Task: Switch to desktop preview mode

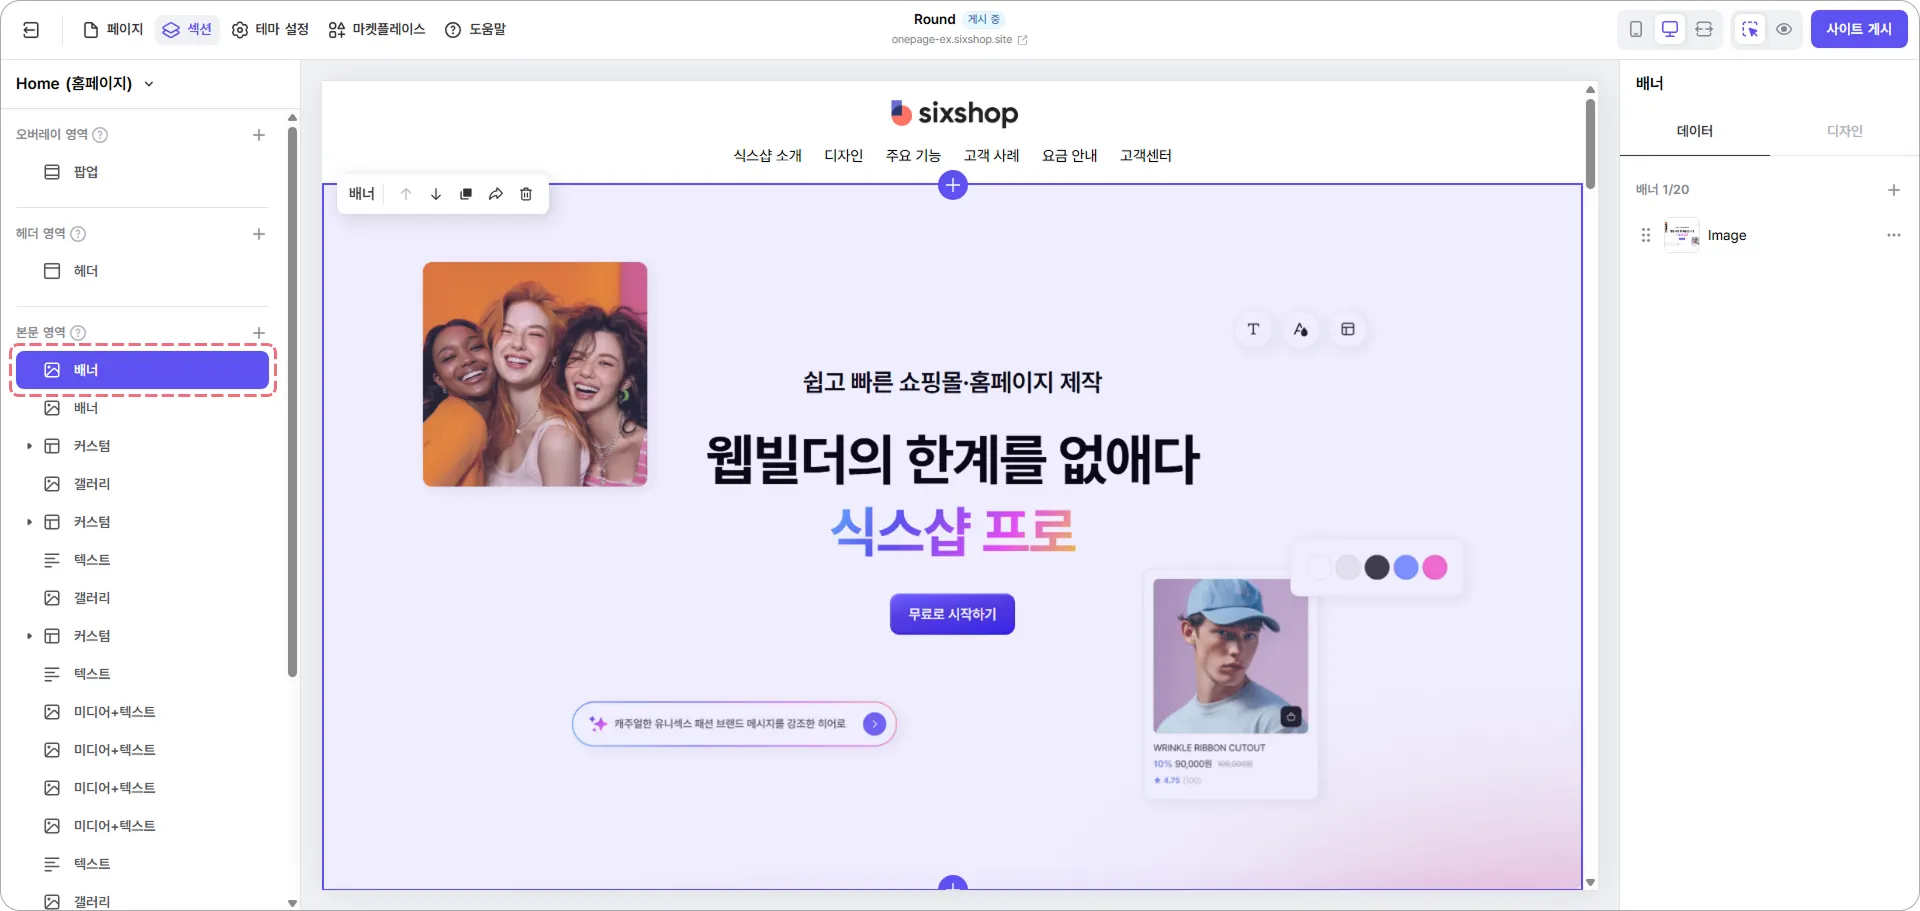Action: [x=1670, y=29]
